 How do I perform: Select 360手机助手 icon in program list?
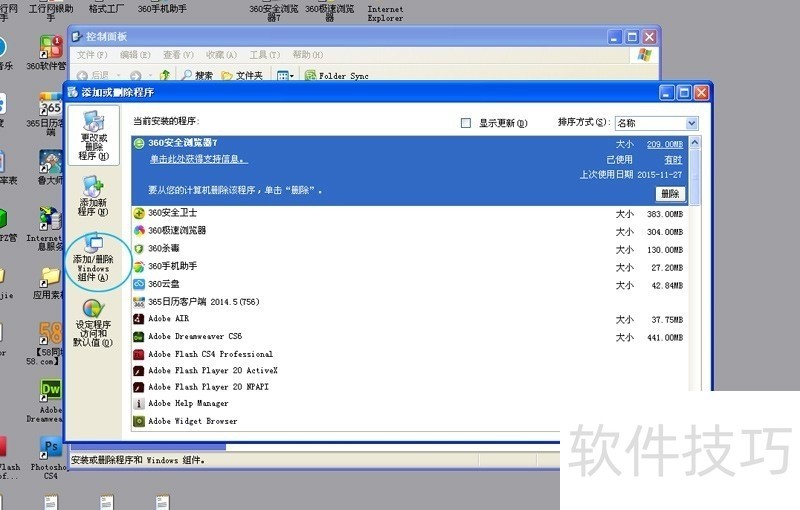point(139,266)
